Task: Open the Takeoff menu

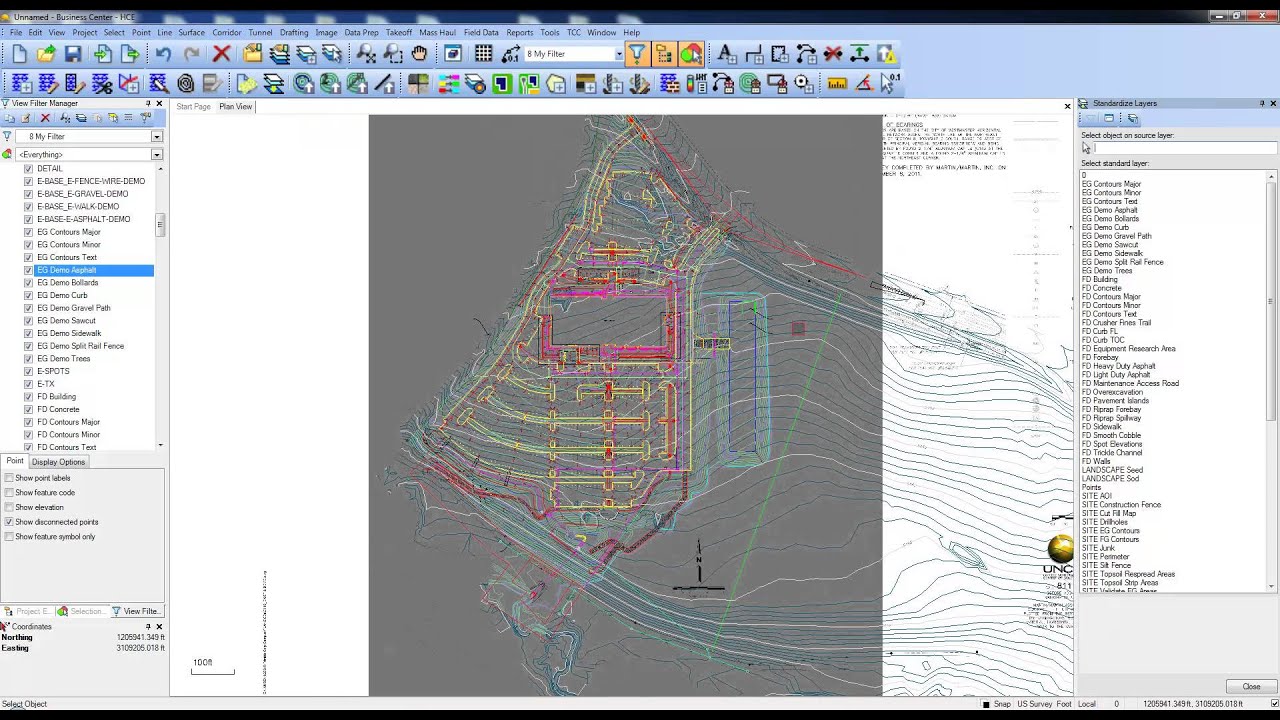Action: (x=399, y=33)
